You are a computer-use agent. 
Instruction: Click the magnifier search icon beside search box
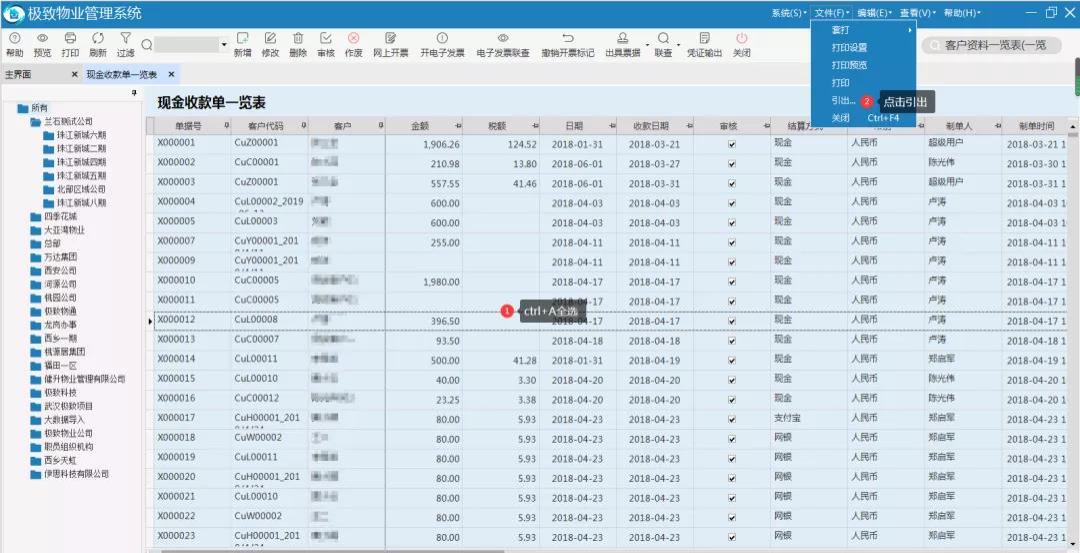tap(147, 45)
